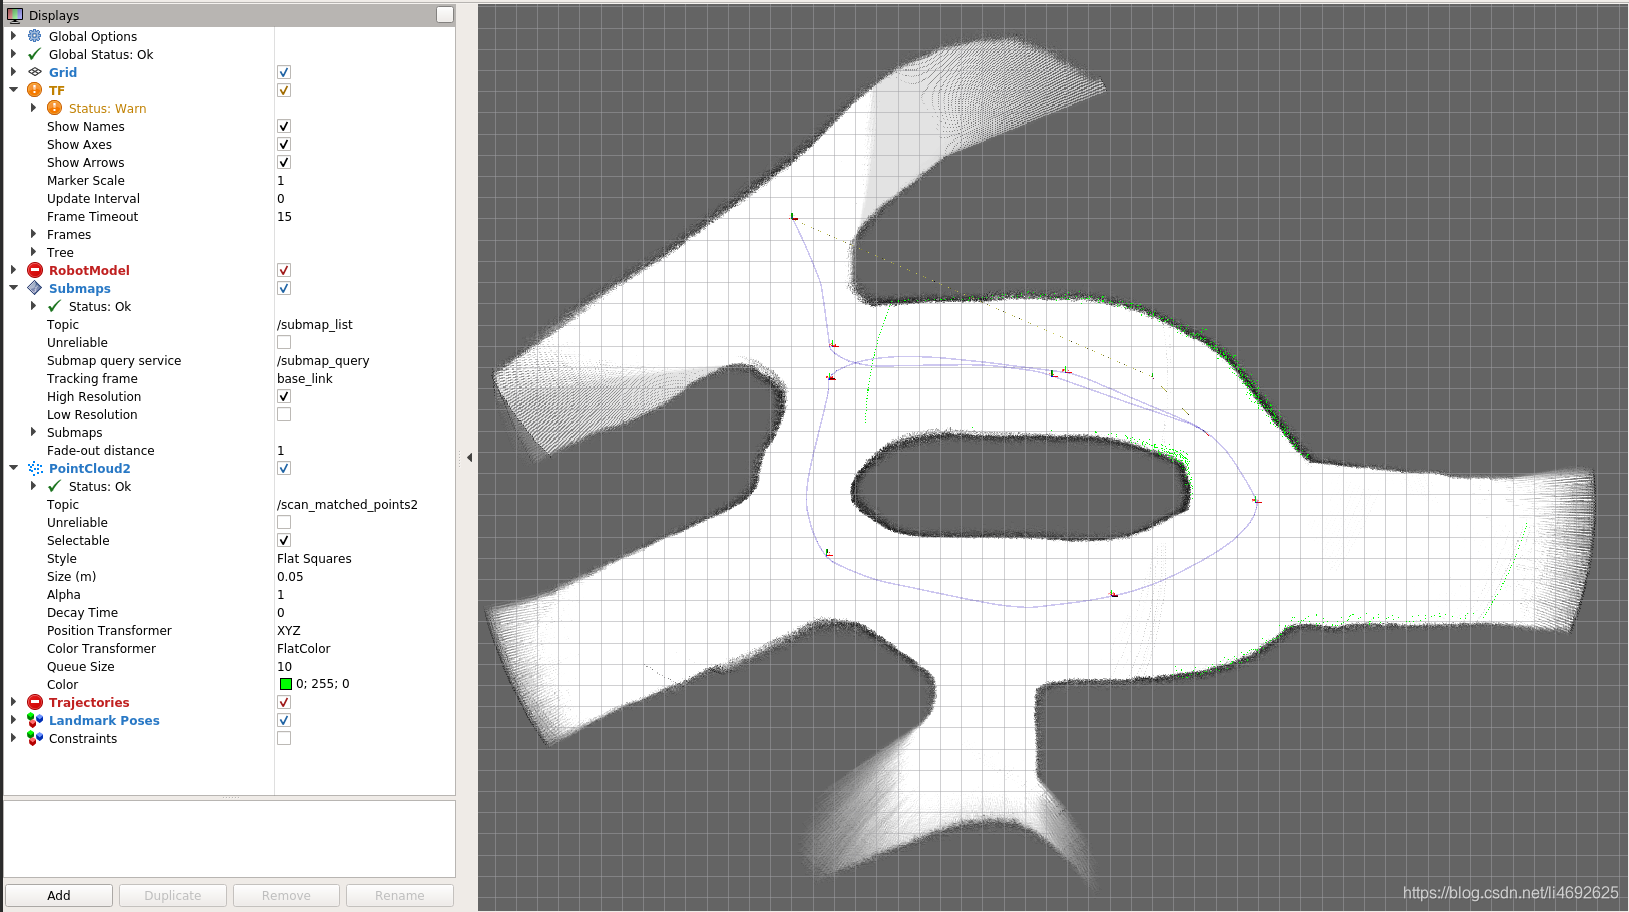Expand the Global Options tree item
This screenshot has height=912, width=1629.
click(13, 36)
